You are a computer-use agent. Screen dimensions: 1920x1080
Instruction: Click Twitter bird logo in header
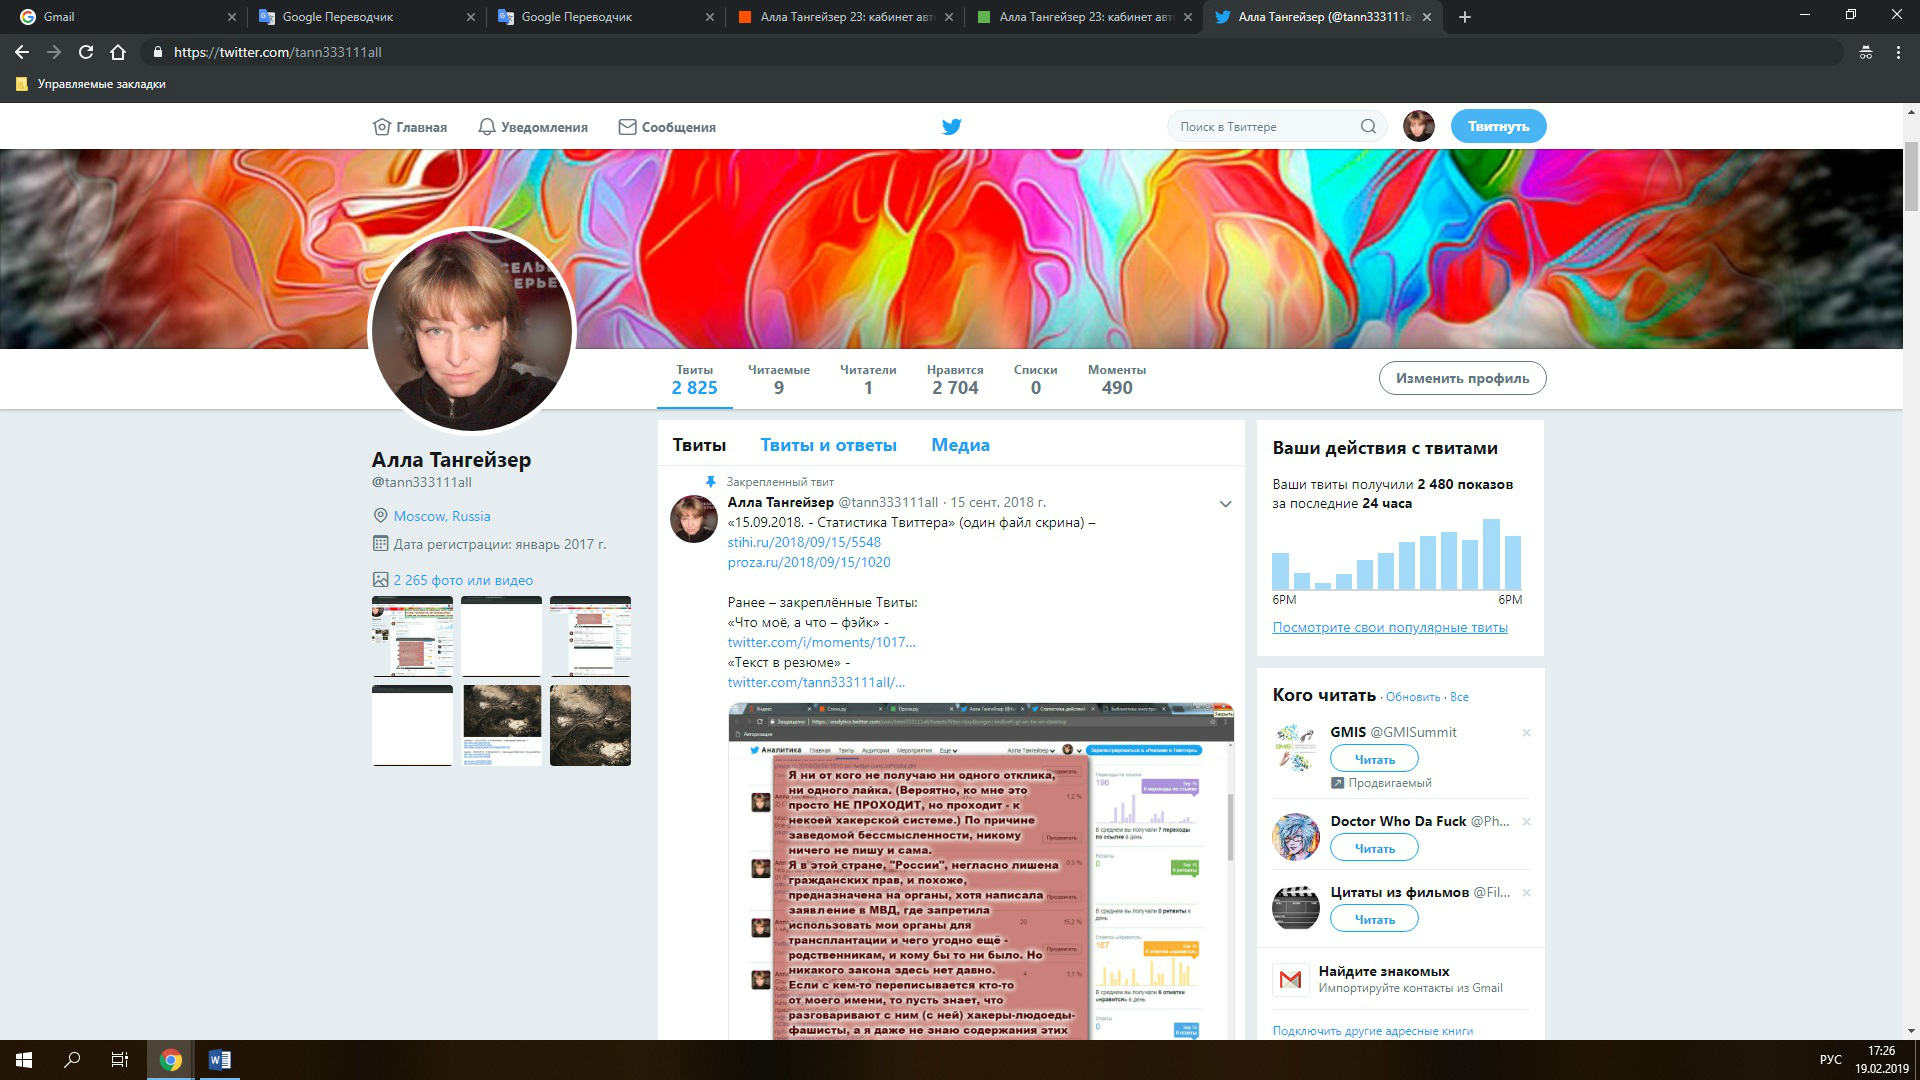tap(951, 127)
